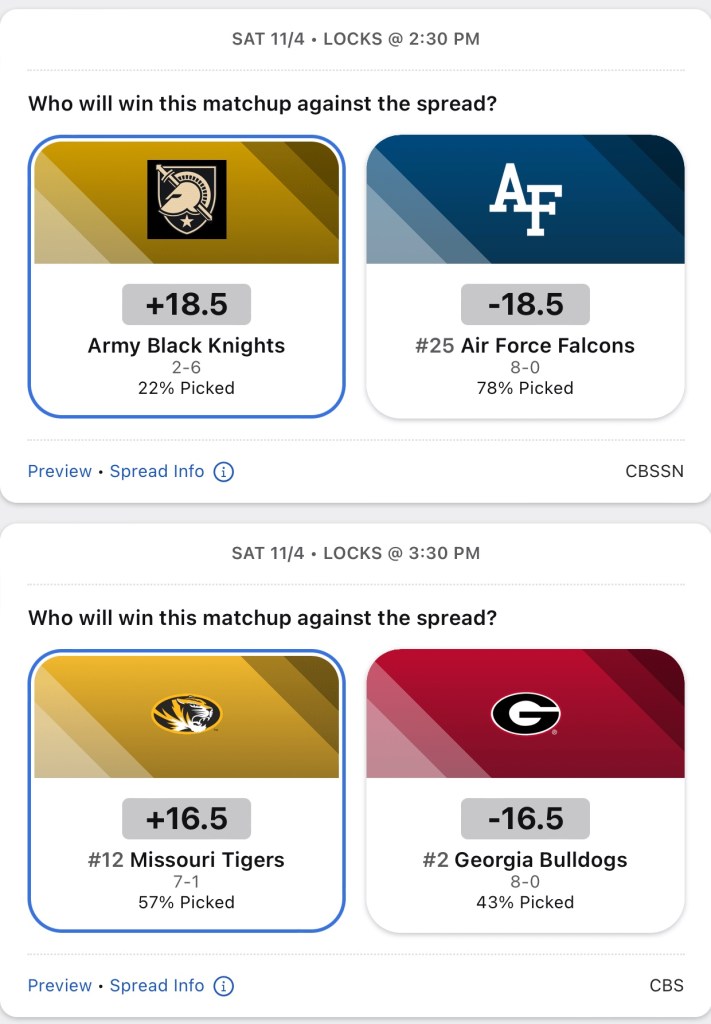Click the -16.5 spread badge
This screenshot has width=711, height=1024.
point(525,819)
